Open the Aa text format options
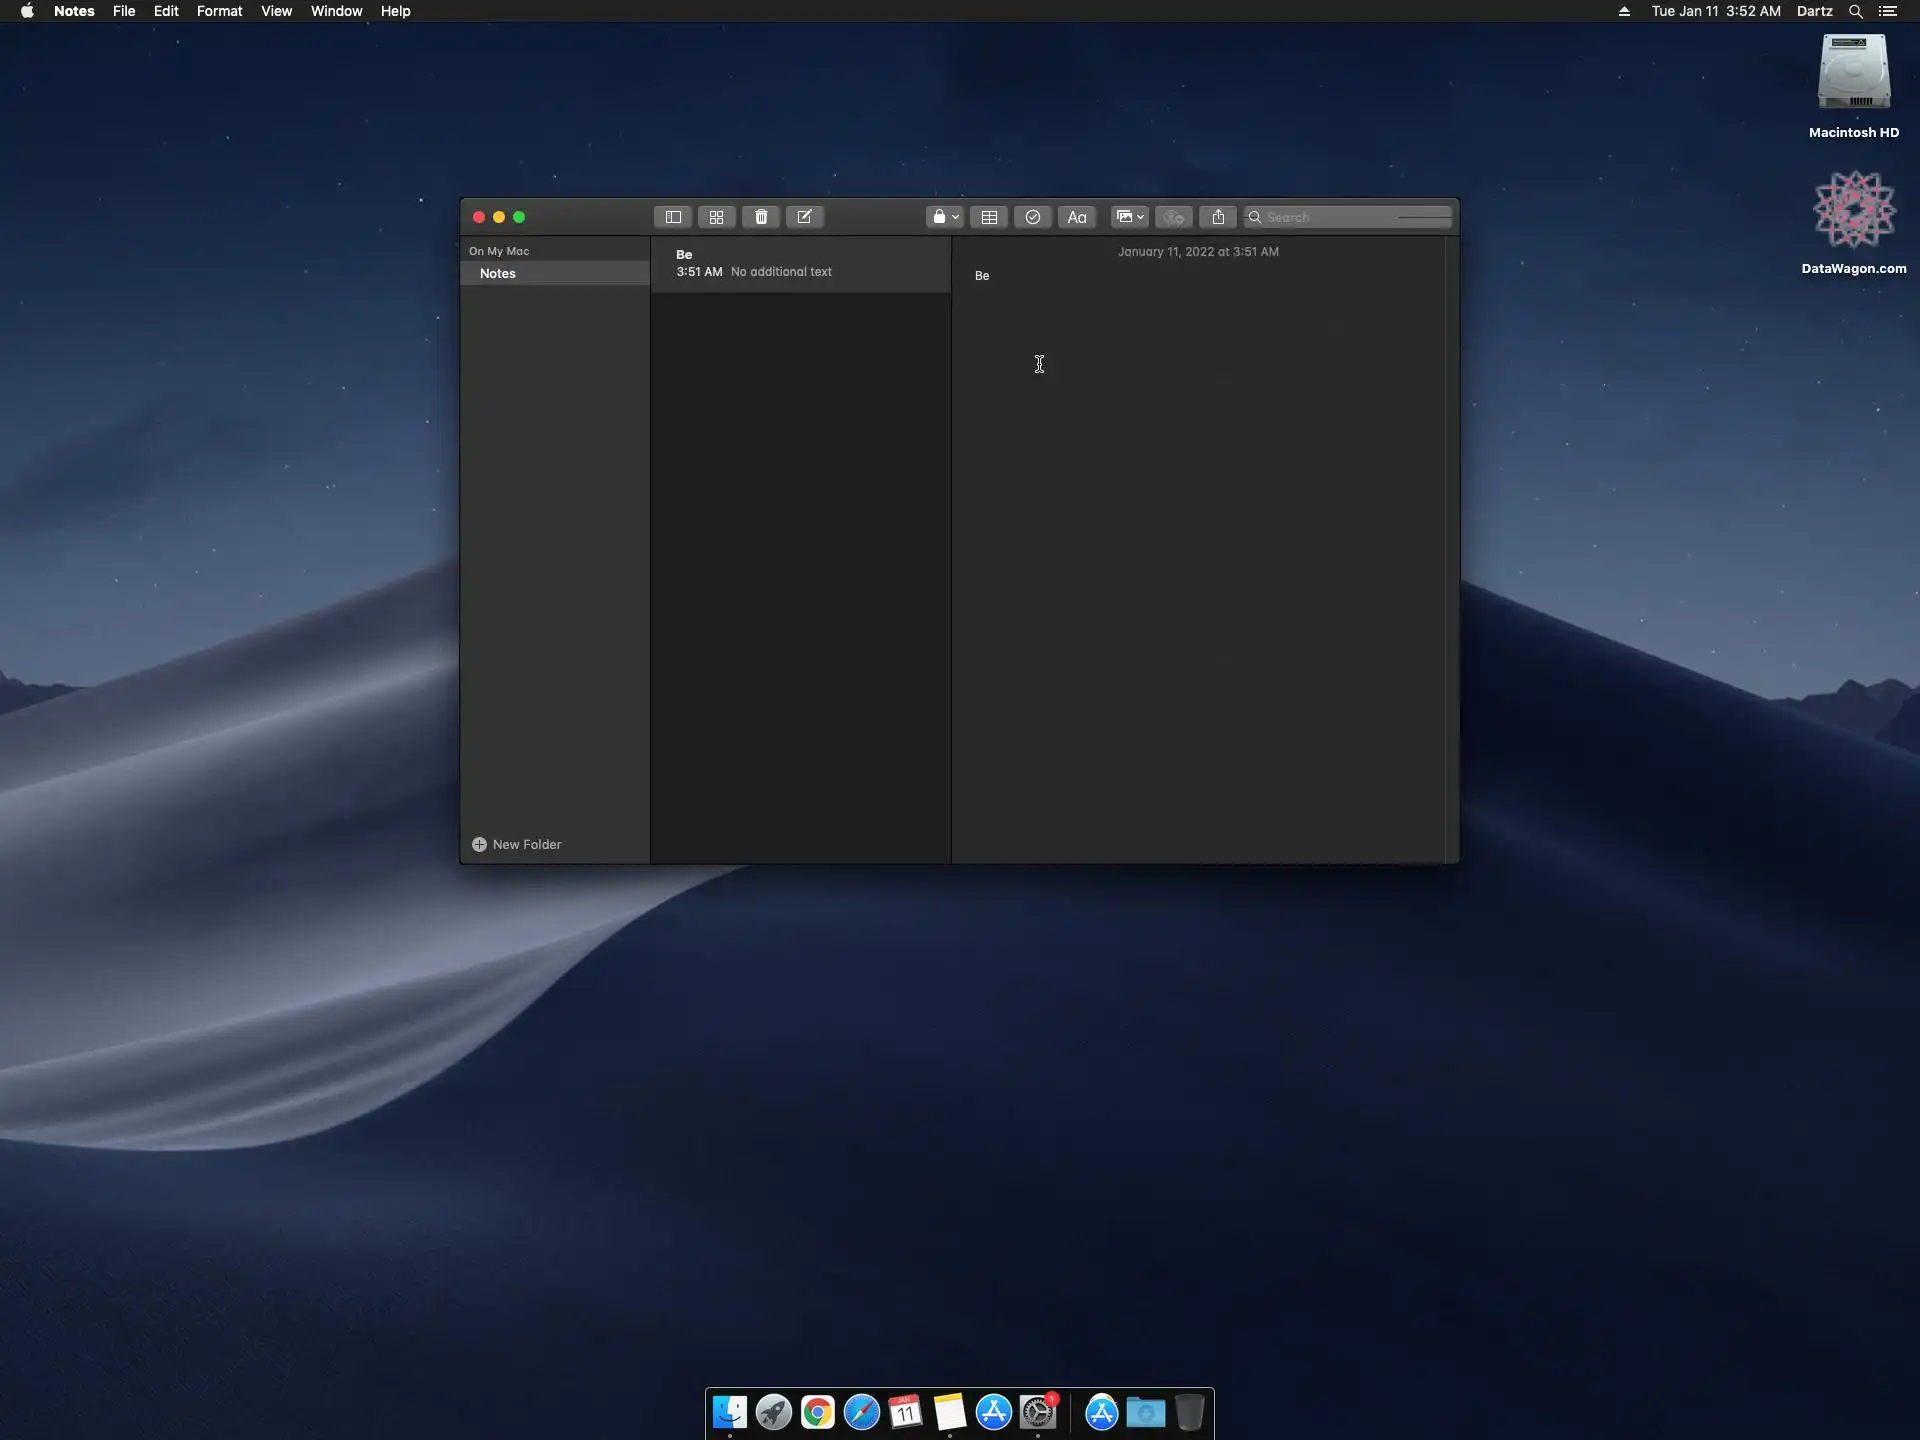 click(1077, 217)
